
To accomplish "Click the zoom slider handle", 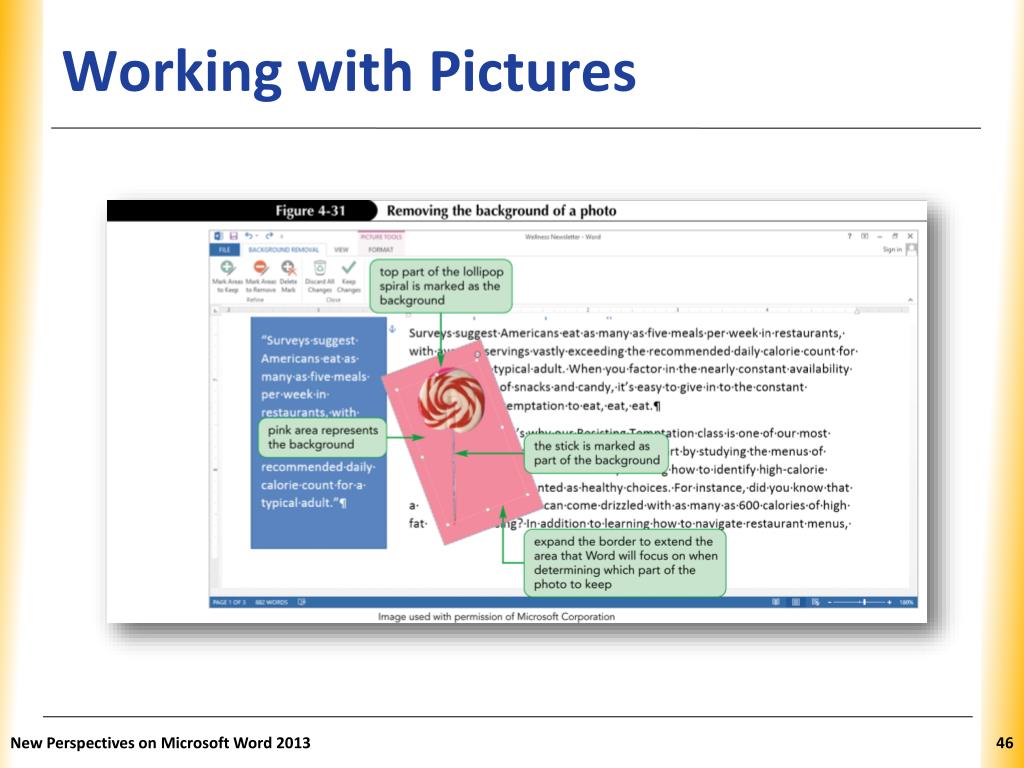I will pos(864,602).
